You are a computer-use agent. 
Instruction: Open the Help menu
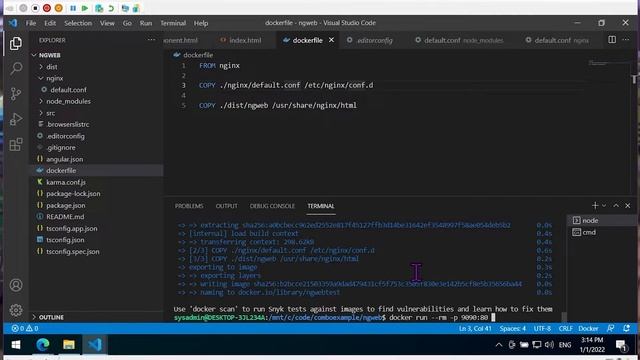(201, 23)
